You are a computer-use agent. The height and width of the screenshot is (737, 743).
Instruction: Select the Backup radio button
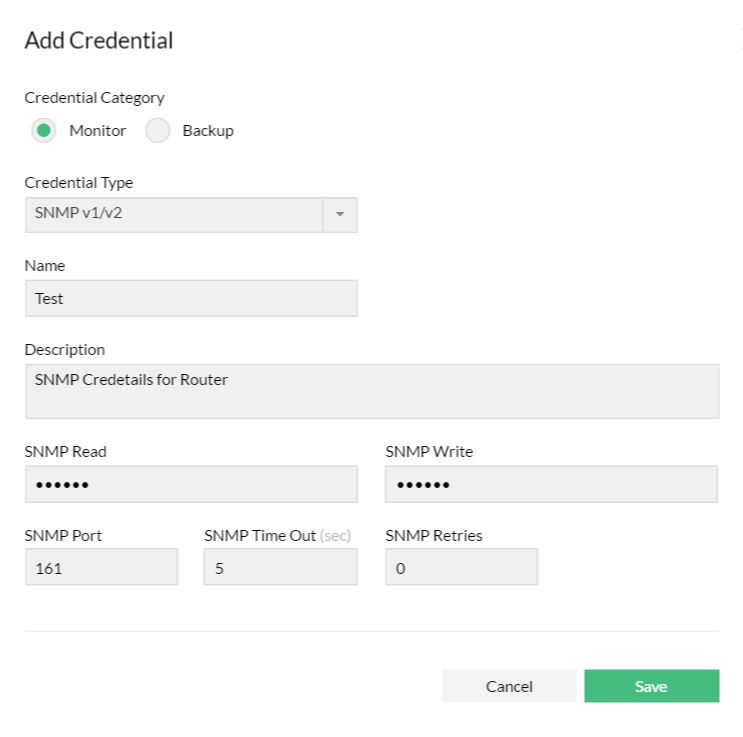158,131
